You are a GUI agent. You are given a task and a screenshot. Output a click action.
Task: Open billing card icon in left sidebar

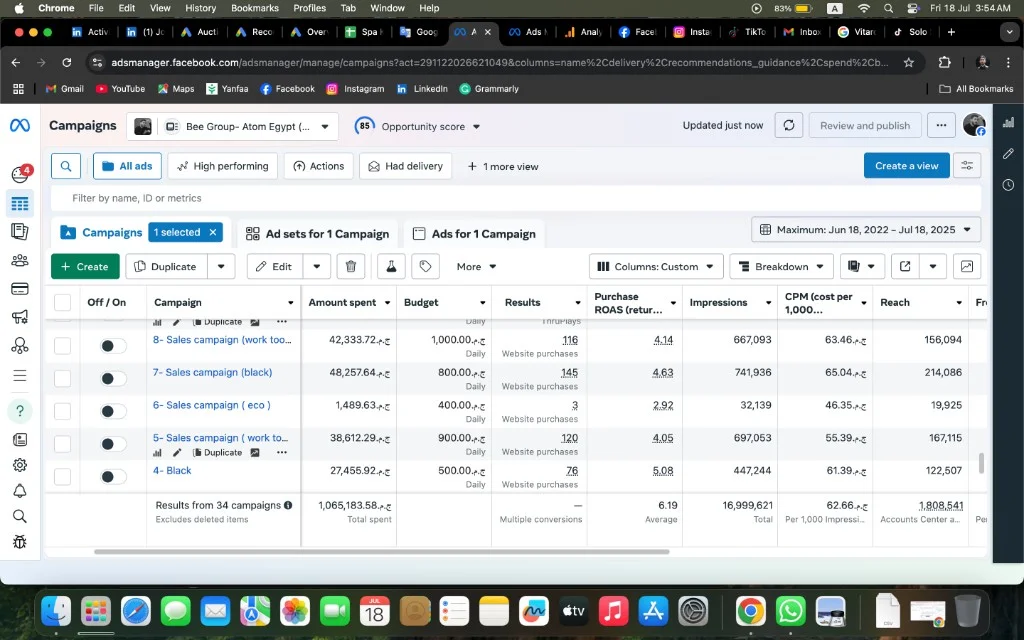tap(20, 289)
